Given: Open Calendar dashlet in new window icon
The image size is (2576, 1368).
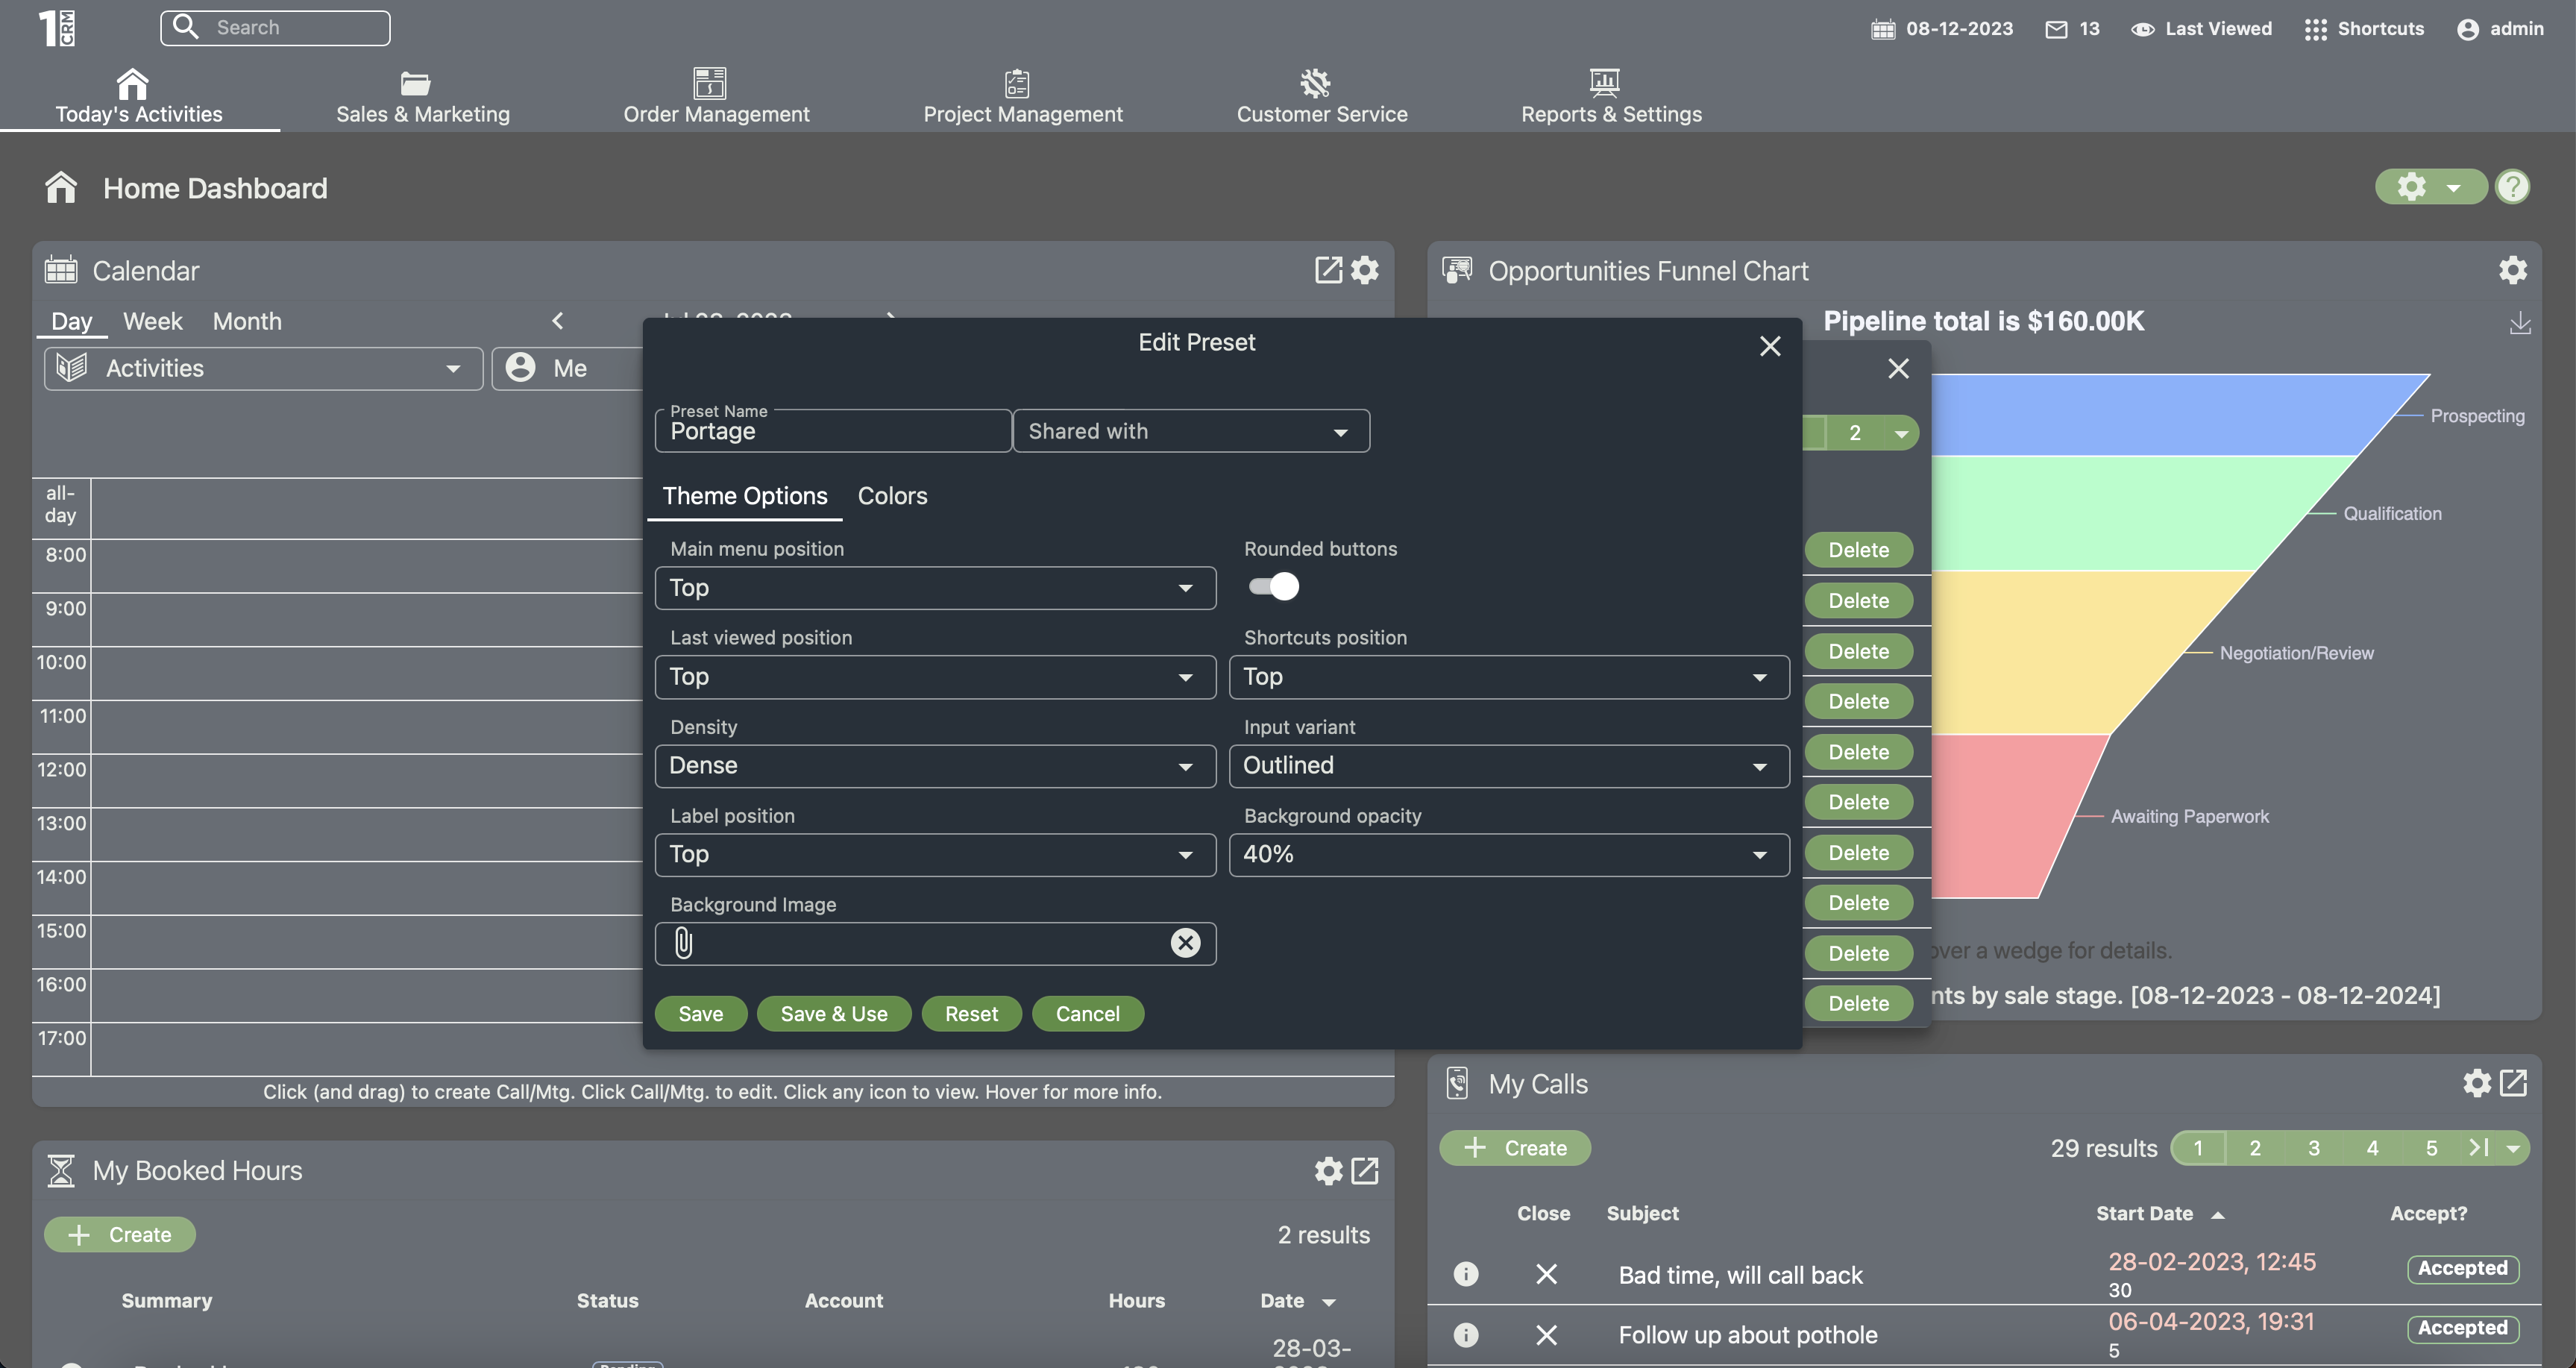Looking at the screenshot, I should [1328, 270].
